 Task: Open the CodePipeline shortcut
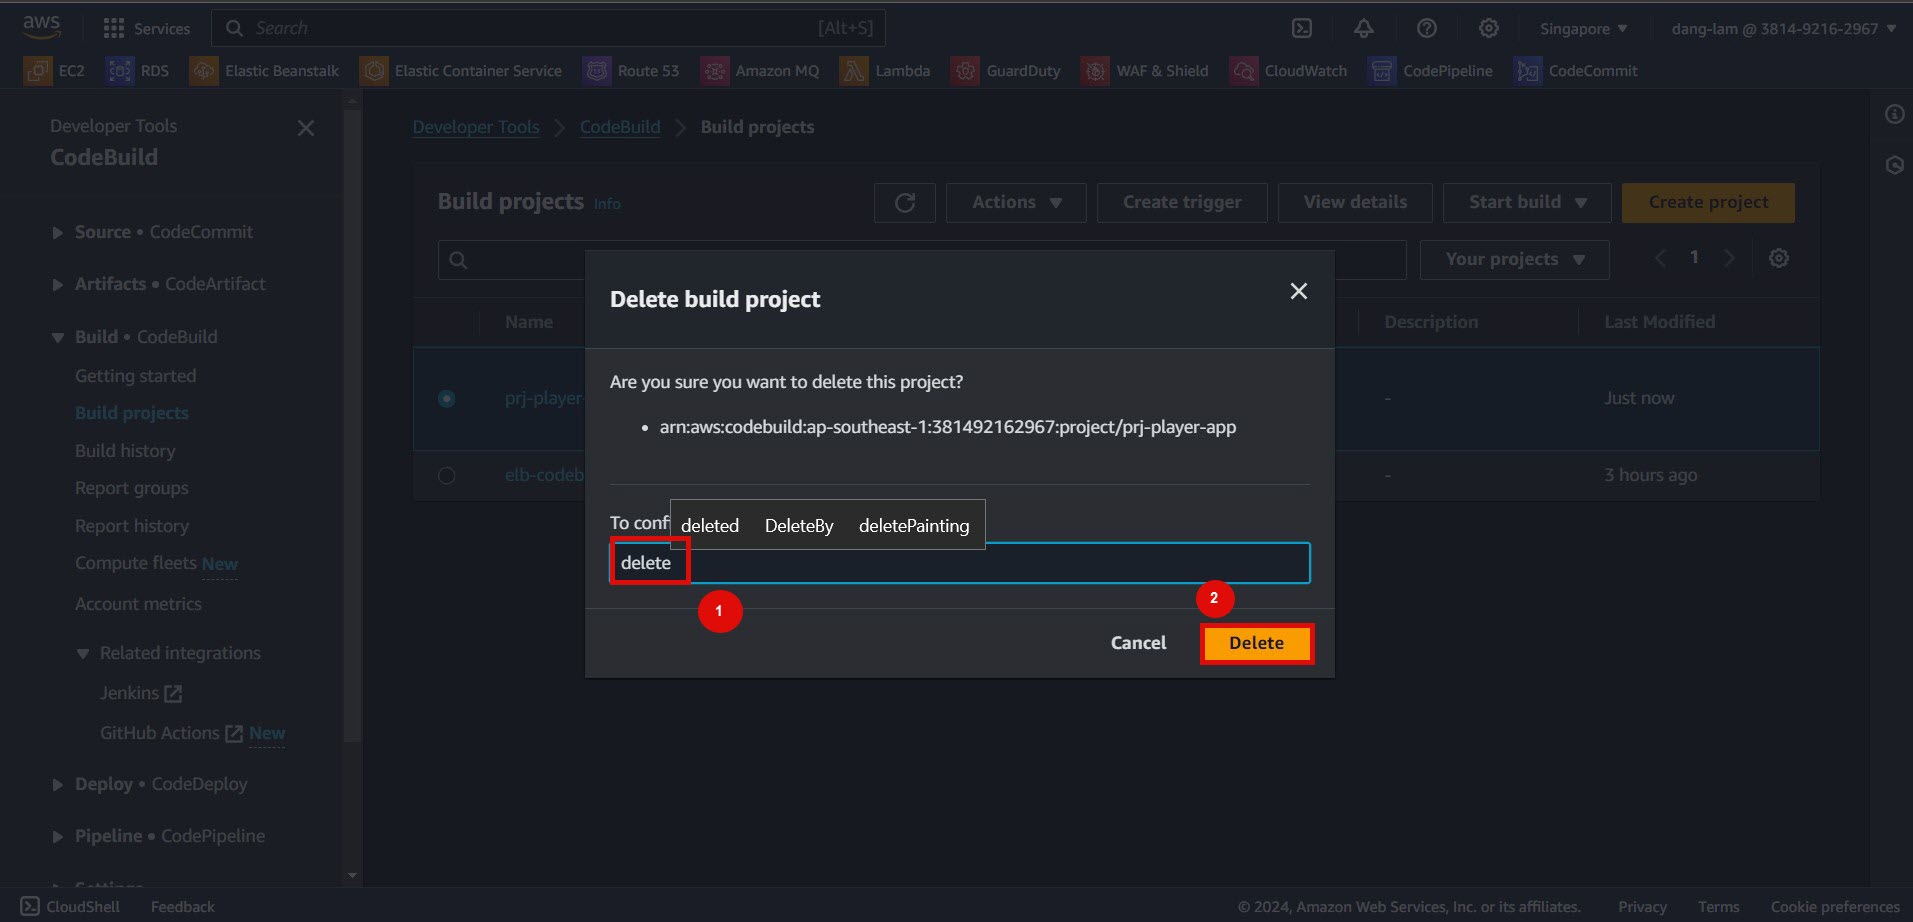1430,71
